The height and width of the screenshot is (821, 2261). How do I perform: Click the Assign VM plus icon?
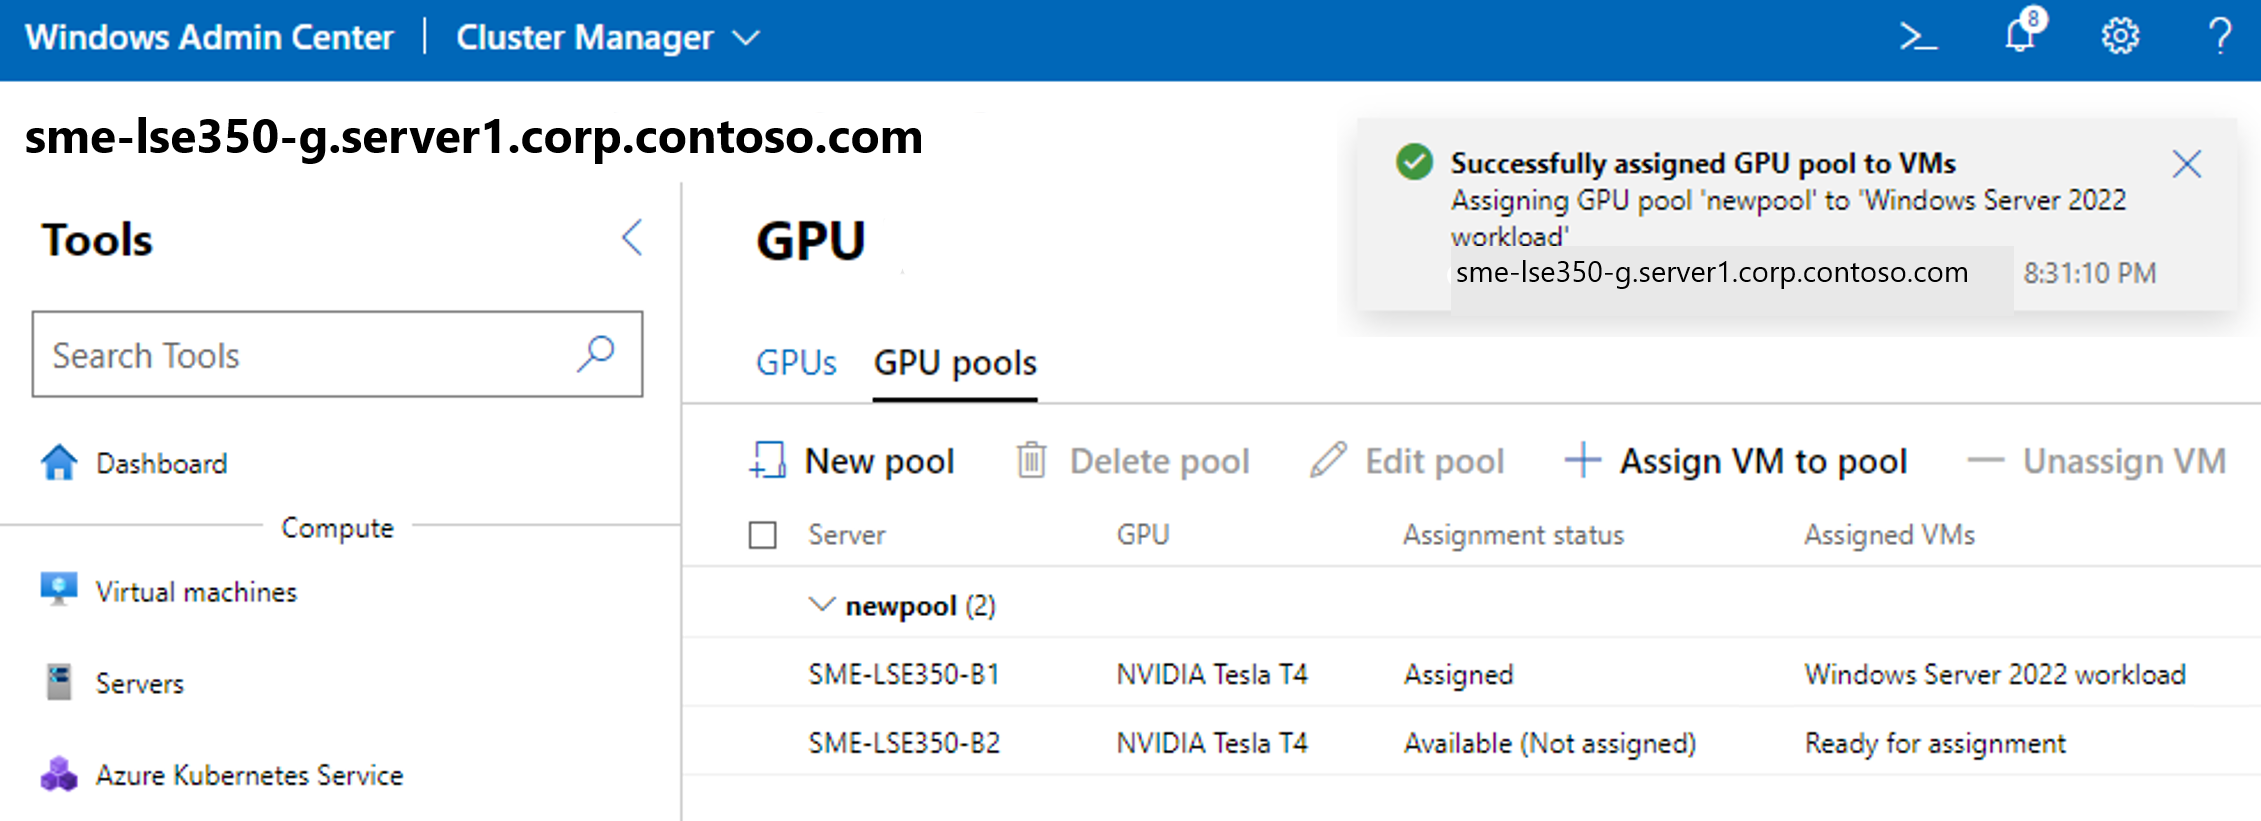[1583, 460]
